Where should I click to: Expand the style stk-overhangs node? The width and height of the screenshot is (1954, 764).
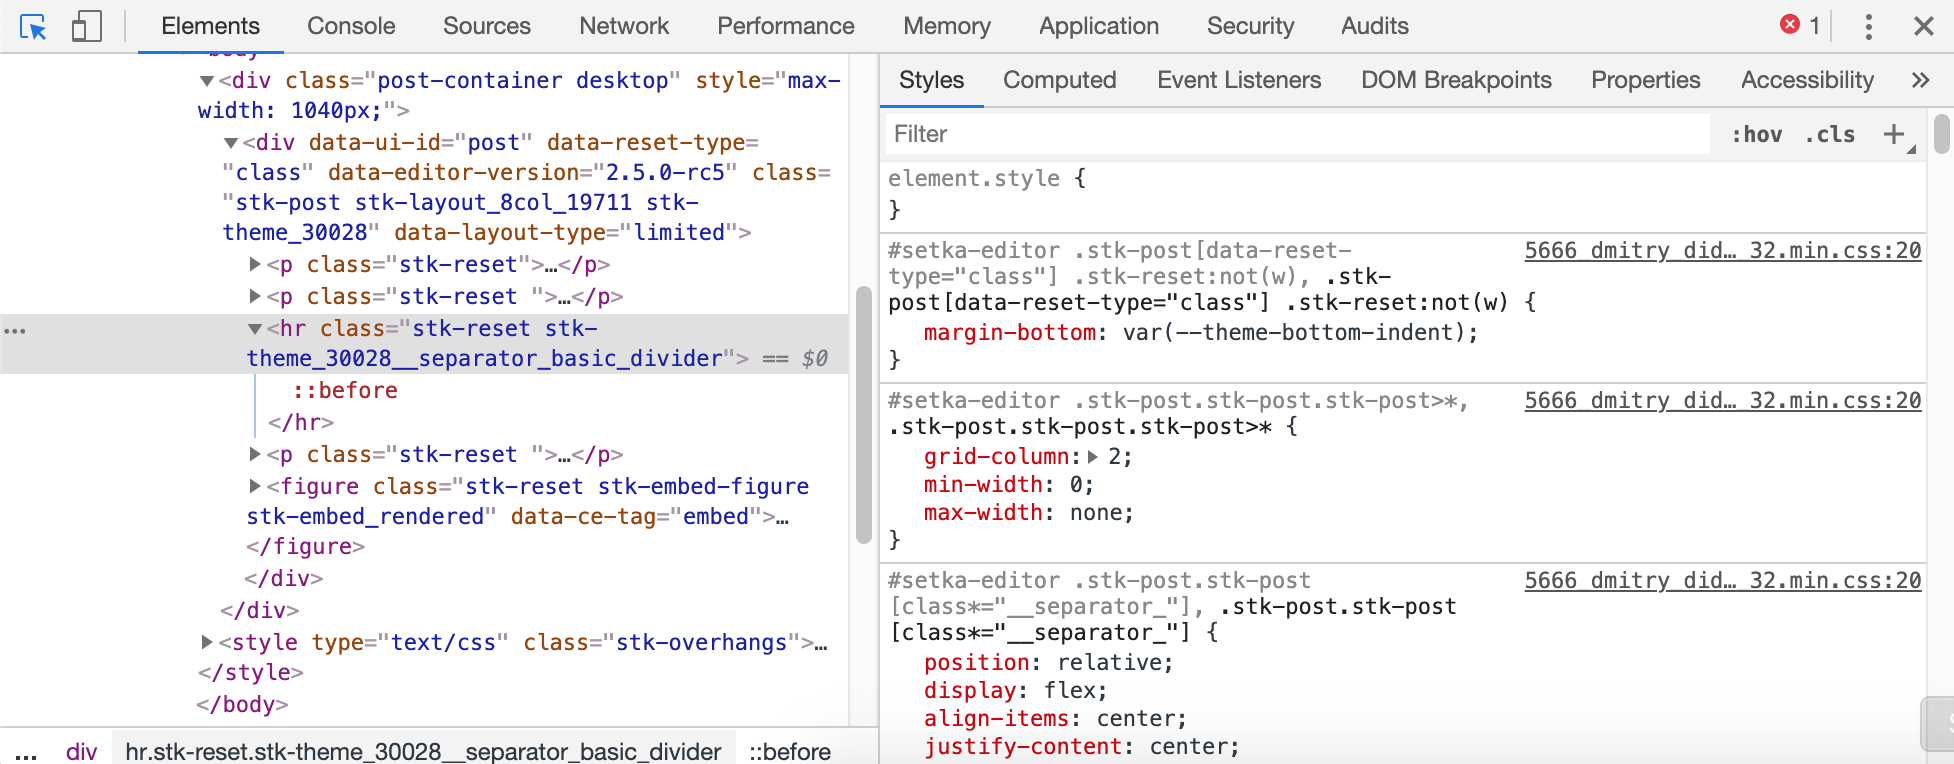pyautogui.click(x=207, y=642)
